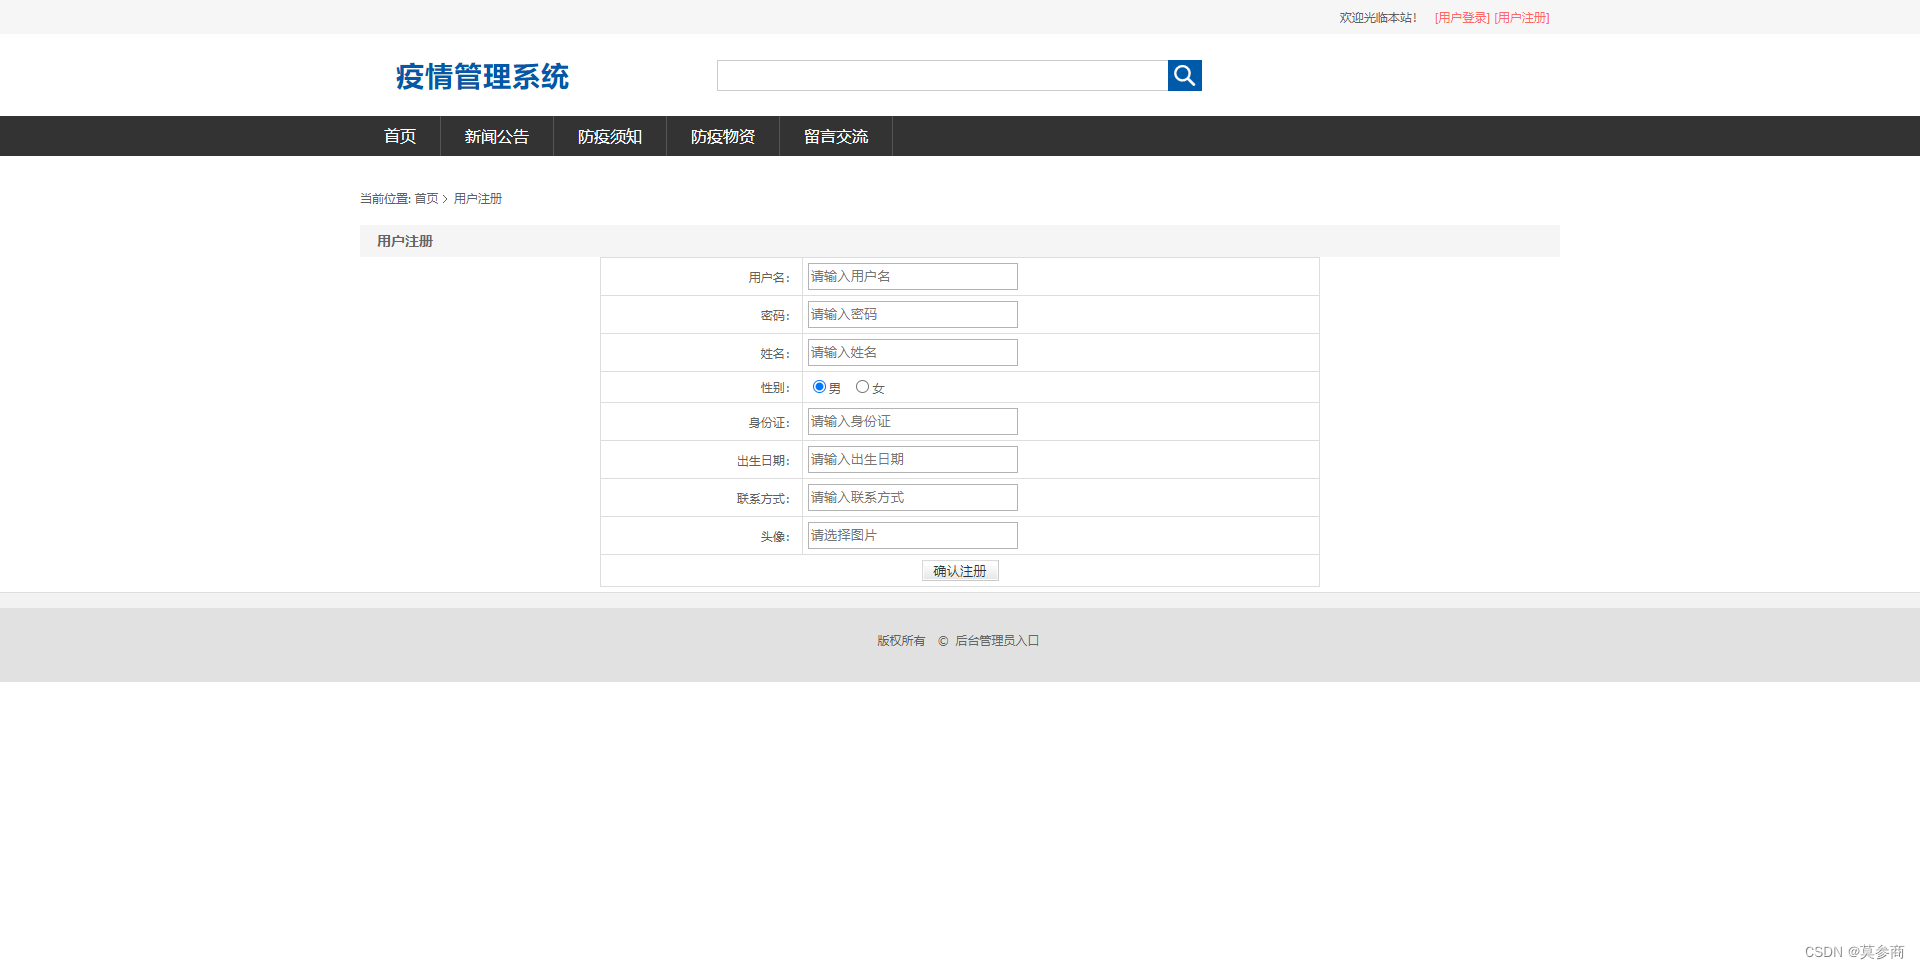The width and height of the screenshot is (1920, 969).
Task: Open the 新闻公告 navigation item
Action: click(497, 136)
